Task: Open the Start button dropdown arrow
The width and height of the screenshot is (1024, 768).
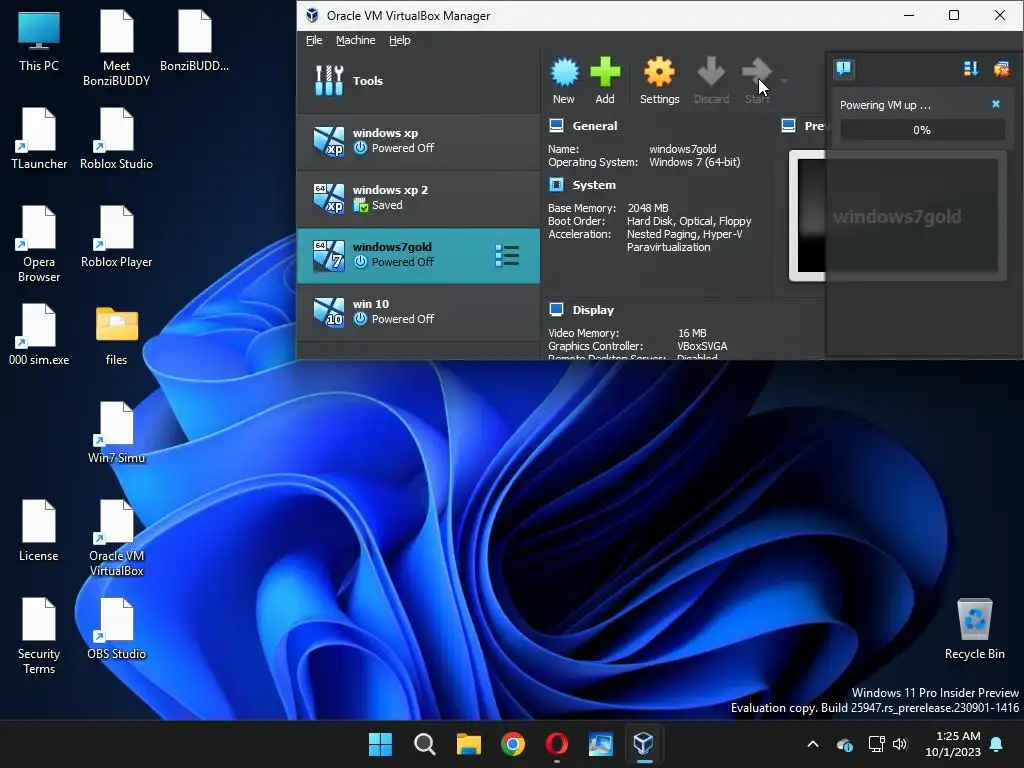Action: point(784,81)
